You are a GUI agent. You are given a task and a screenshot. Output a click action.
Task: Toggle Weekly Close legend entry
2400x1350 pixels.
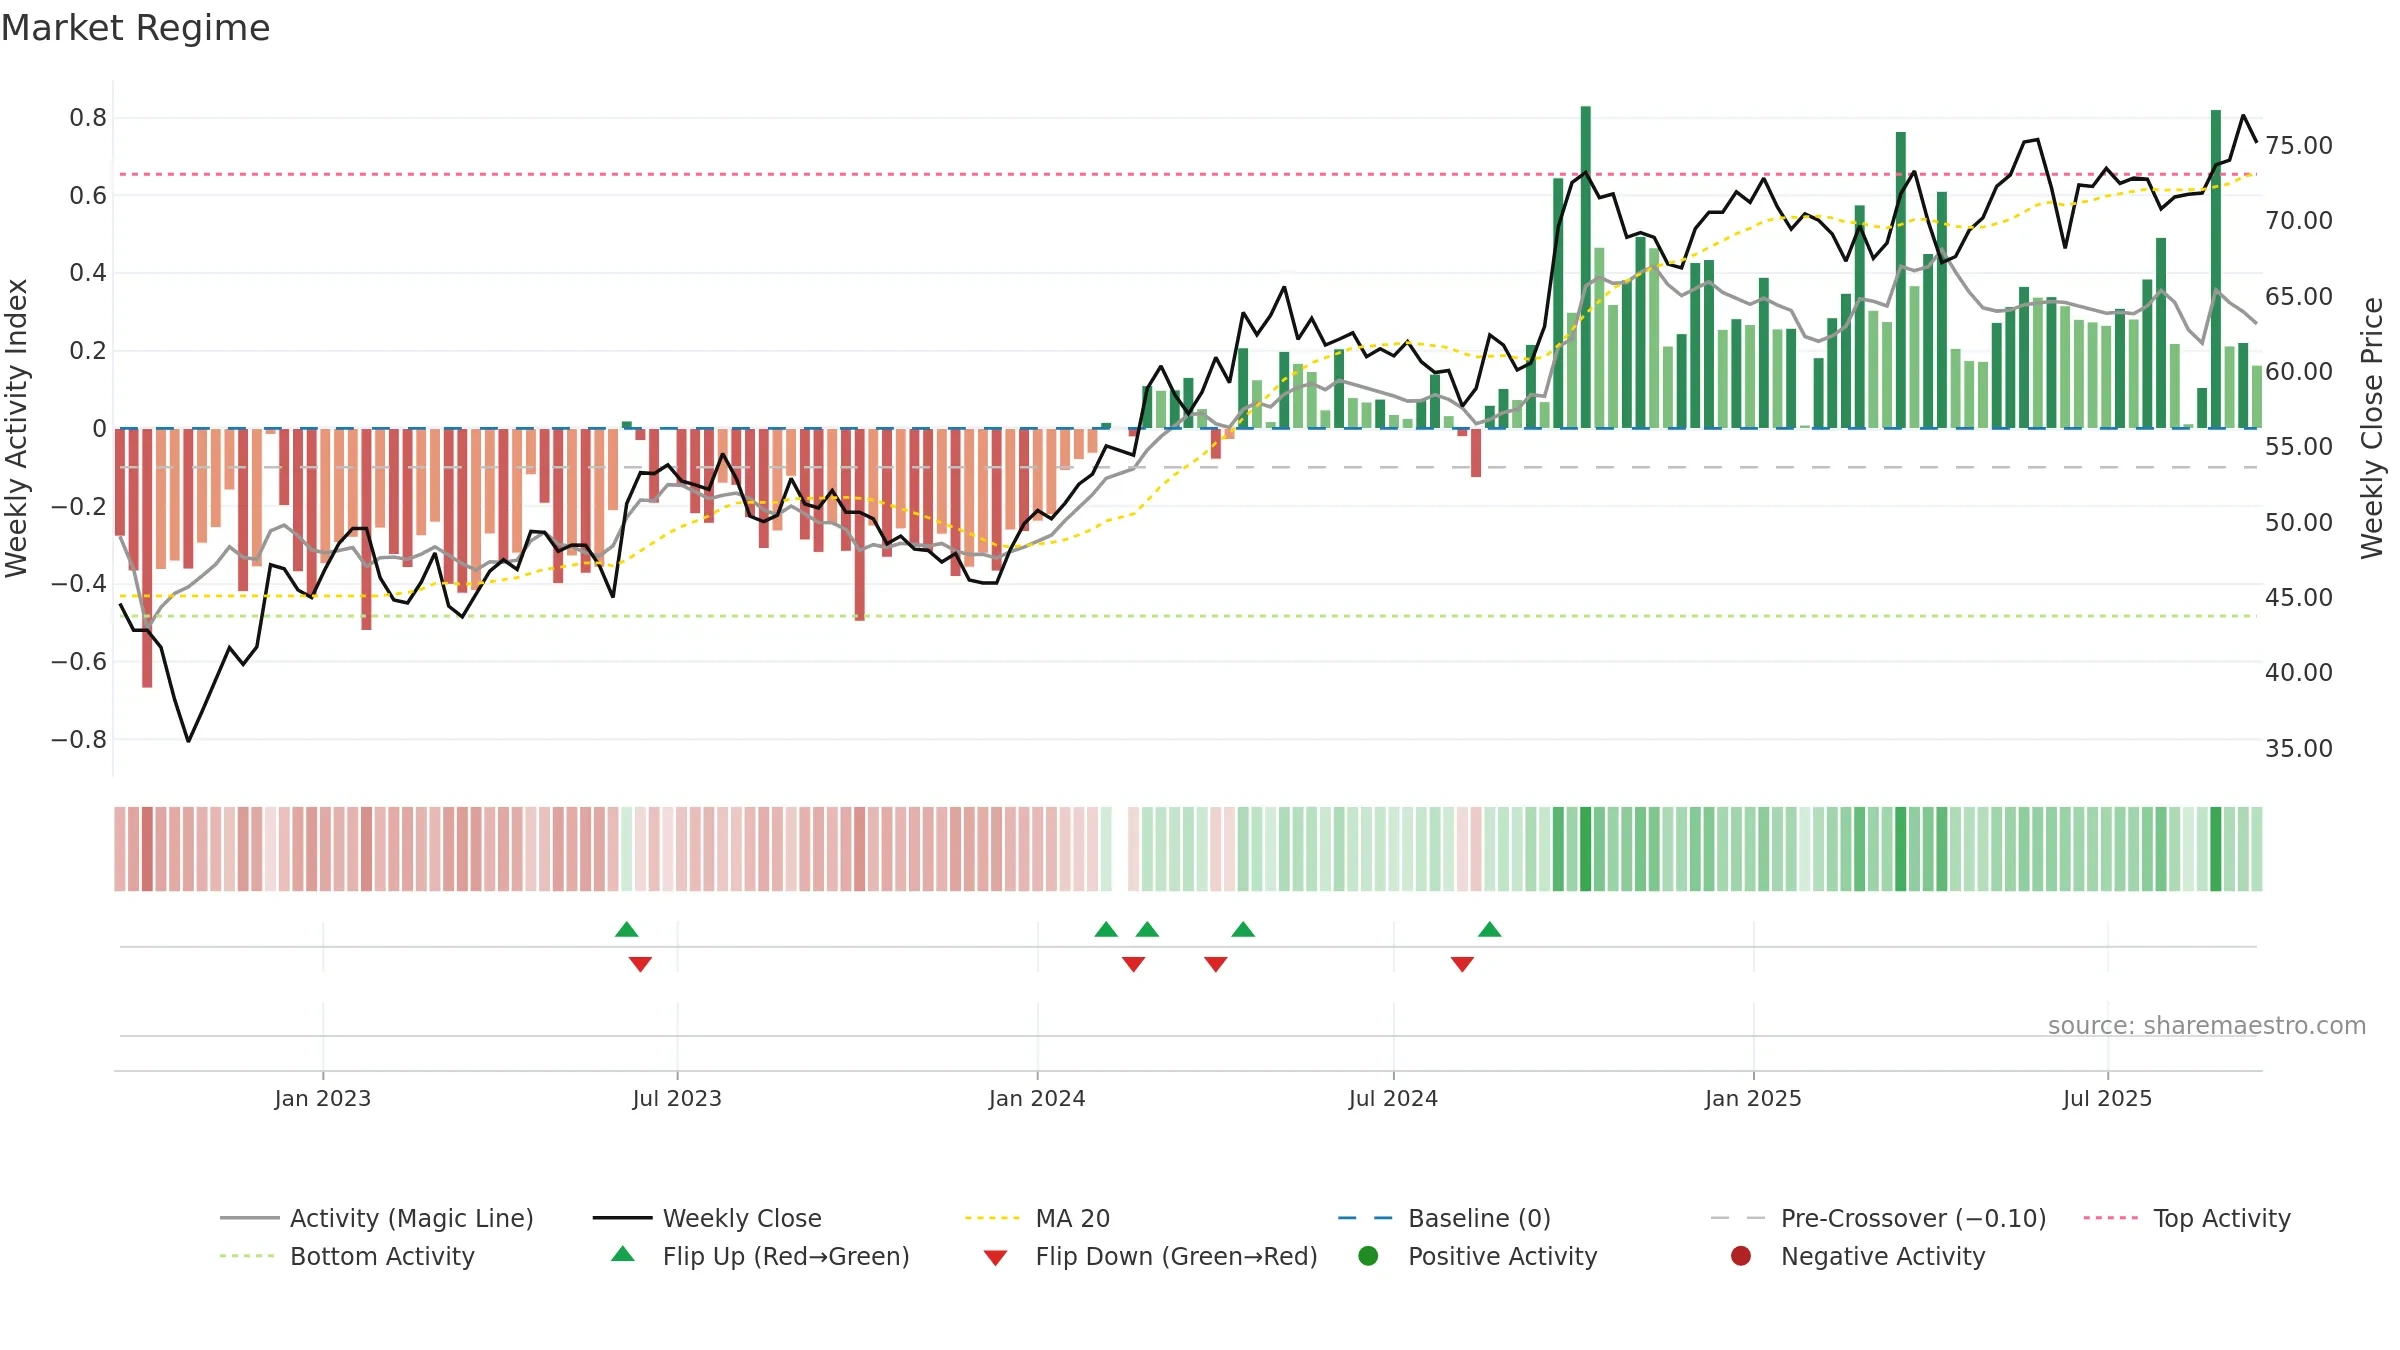(707, 1218)
